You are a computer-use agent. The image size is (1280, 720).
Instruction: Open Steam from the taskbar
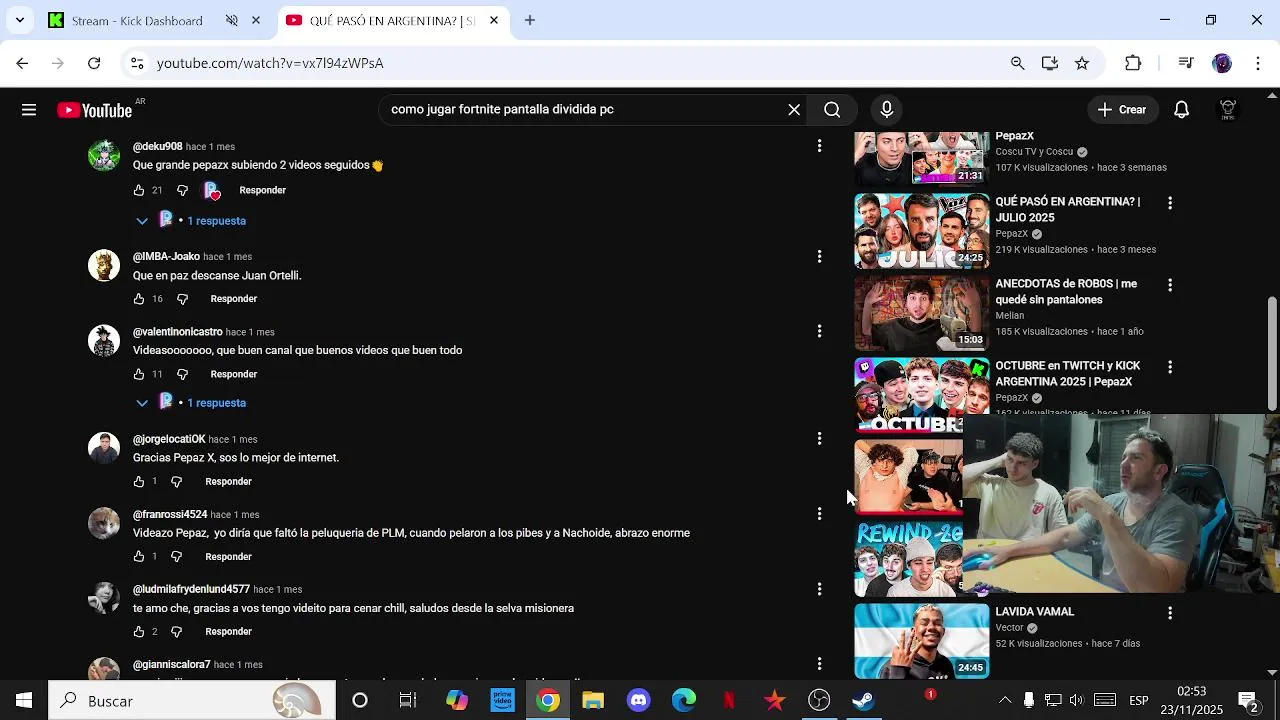tap(864, 701)
